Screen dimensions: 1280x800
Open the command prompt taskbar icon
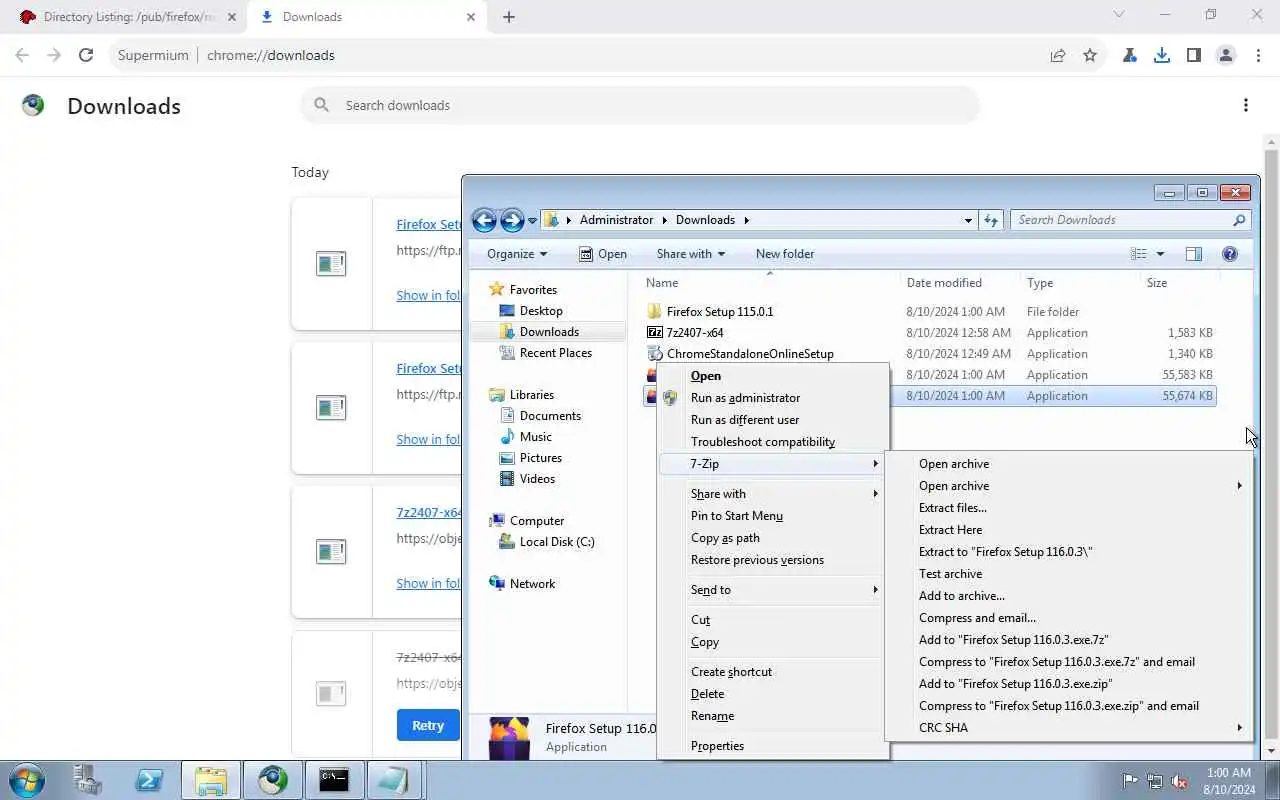(x=334, y=780)
